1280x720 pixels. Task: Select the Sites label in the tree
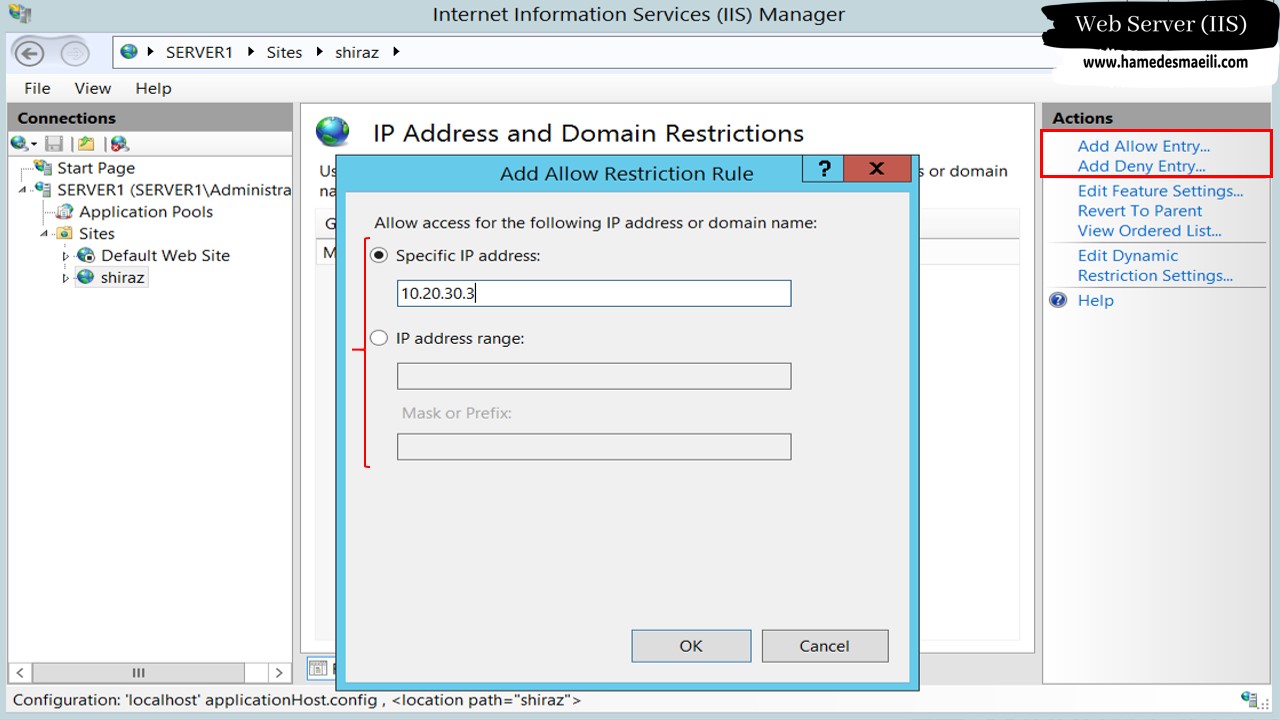[x=97, y=233]
